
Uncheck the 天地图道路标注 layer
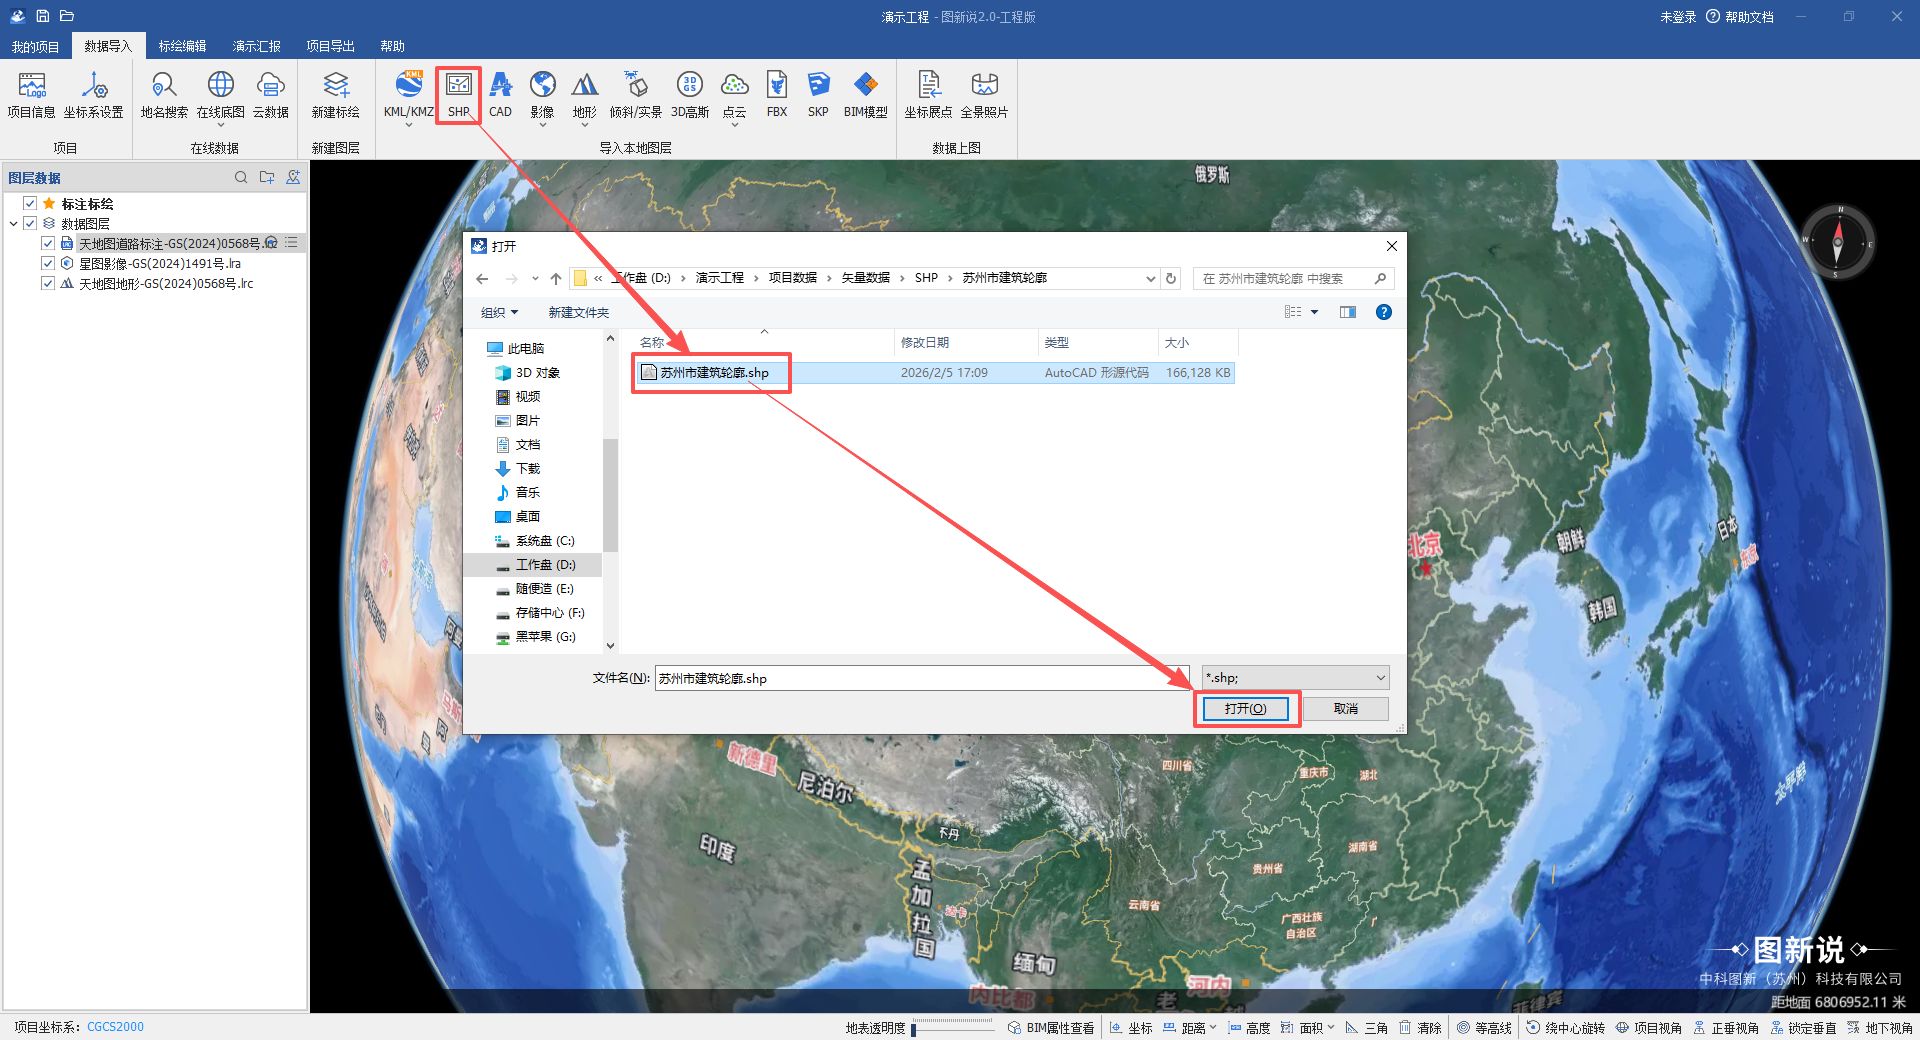point(48,243)
